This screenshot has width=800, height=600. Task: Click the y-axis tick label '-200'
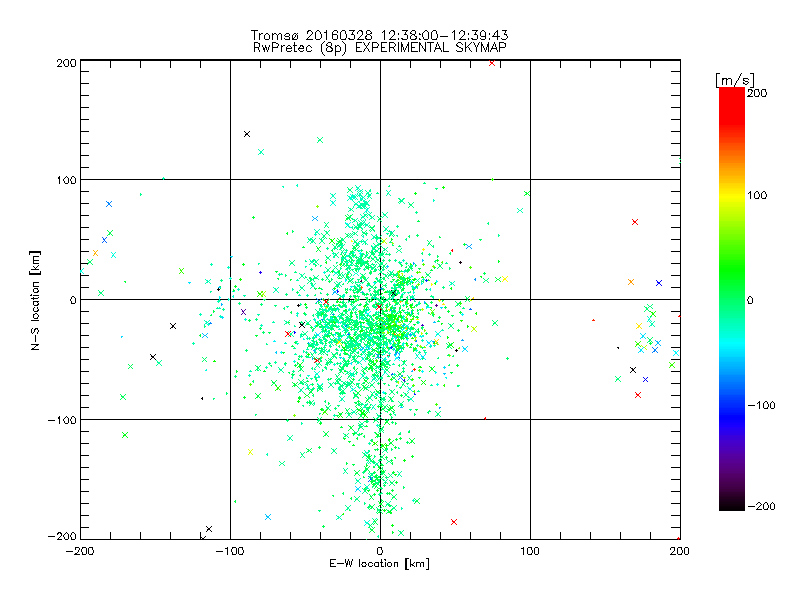point(62,536)
